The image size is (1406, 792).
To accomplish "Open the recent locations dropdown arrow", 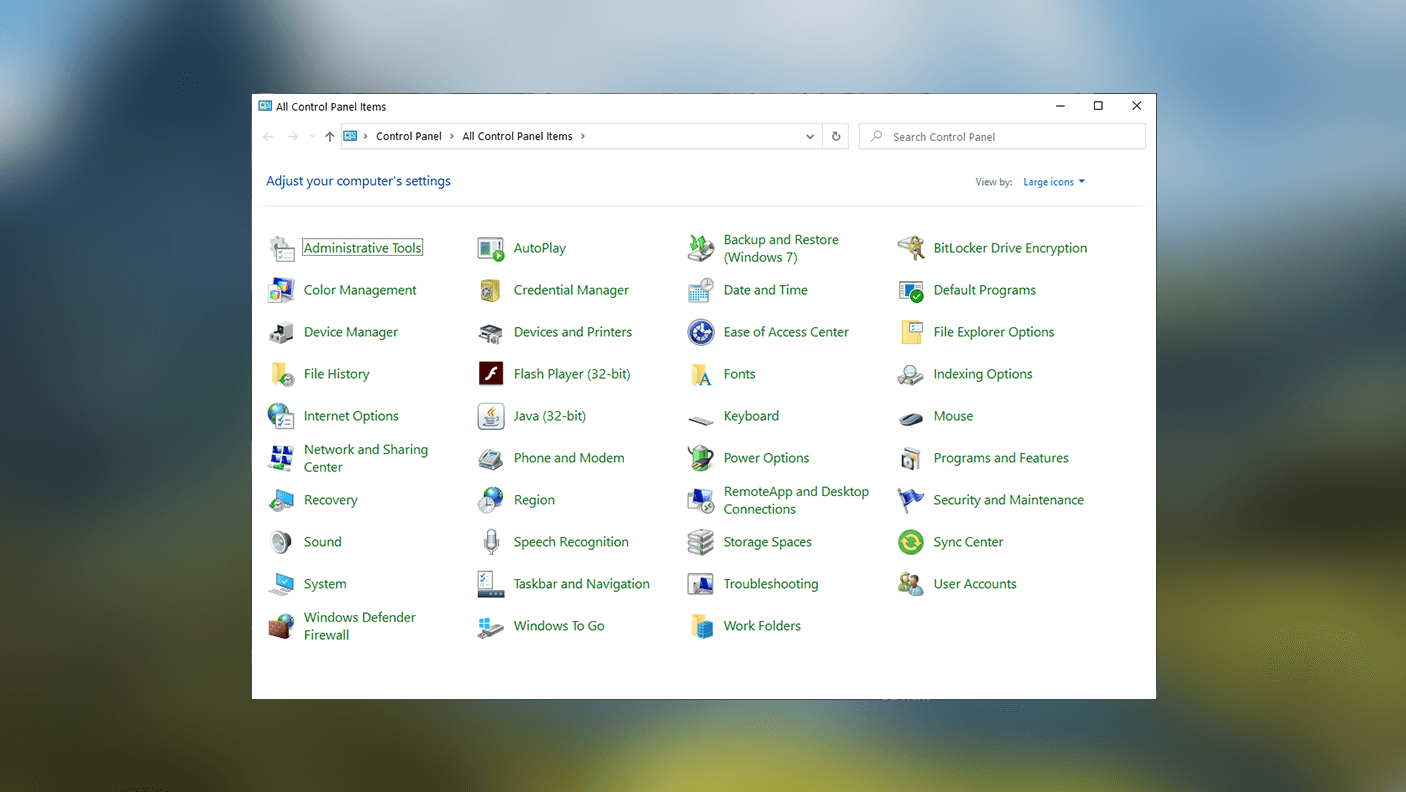I will point(312,137).
